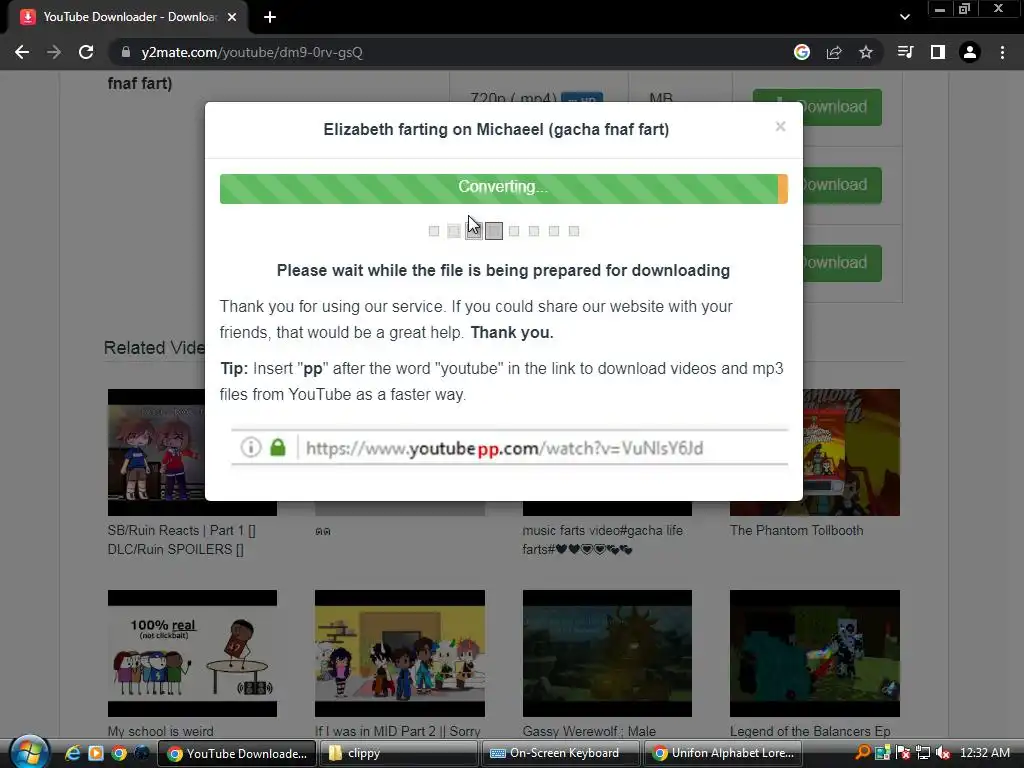
Task: Open the Chrome profile avatar
Action: pos(970,52)
